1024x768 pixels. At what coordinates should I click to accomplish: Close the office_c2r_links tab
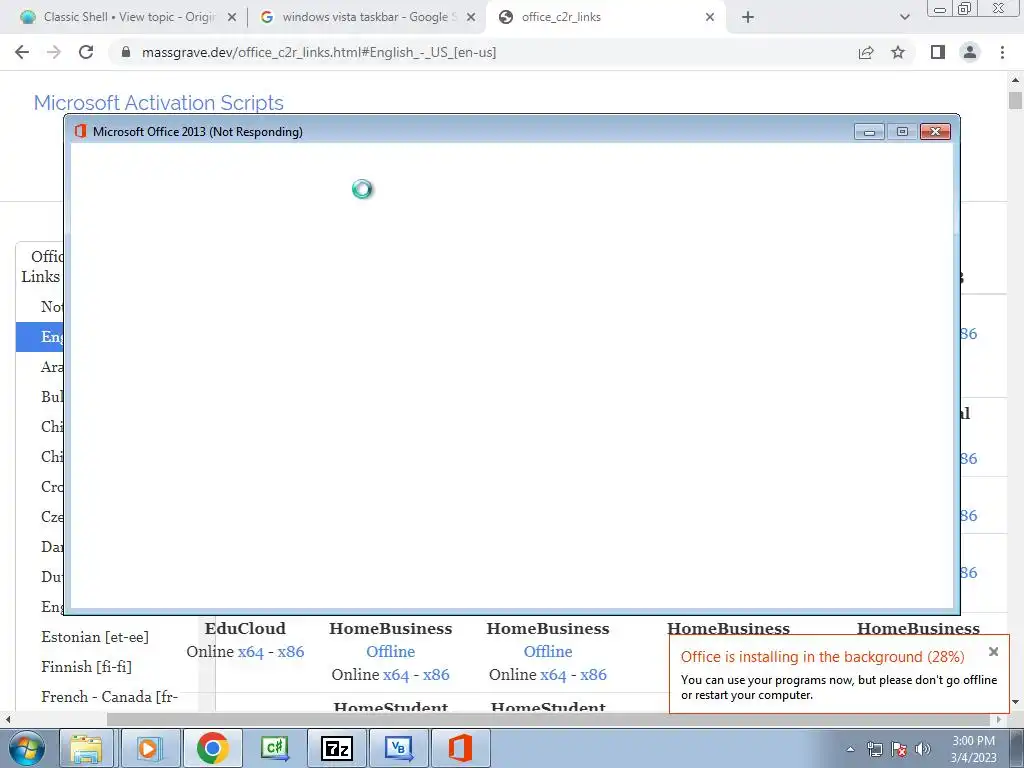tap(710, 18)
